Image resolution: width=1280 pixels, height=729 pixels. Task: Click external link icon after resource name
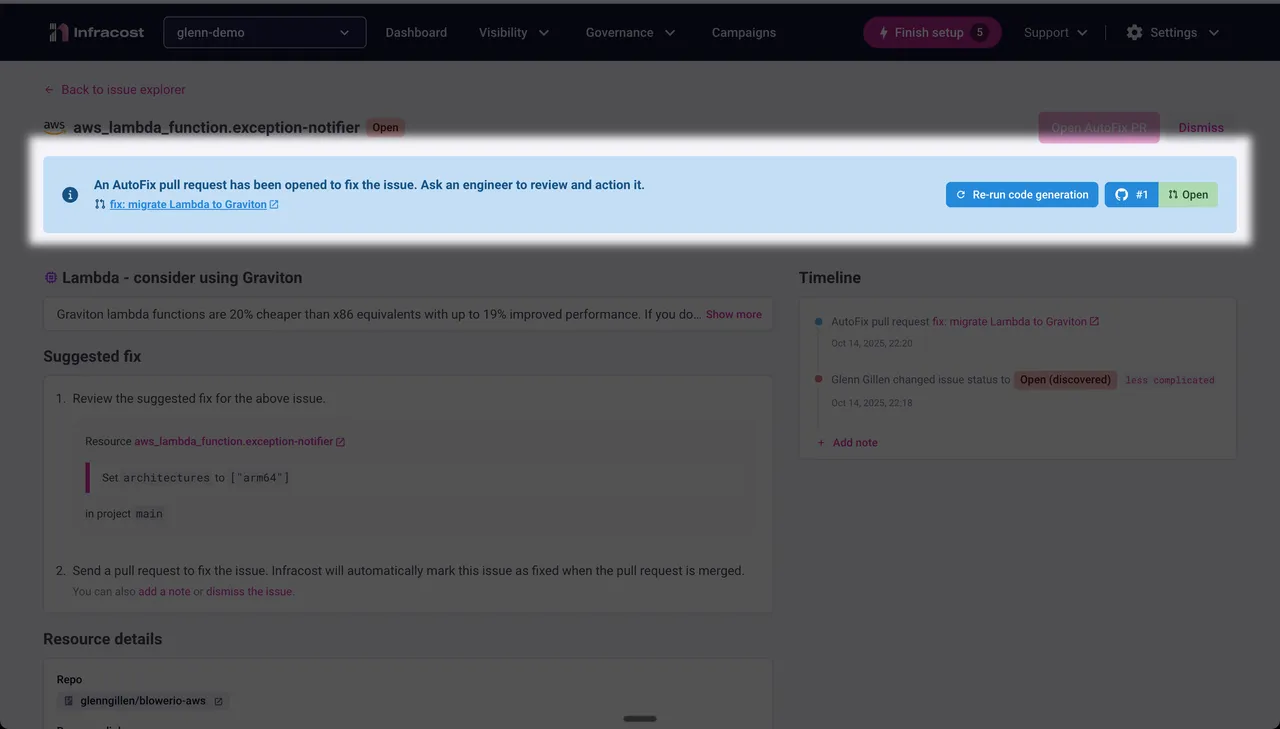[x=340, y=442]
